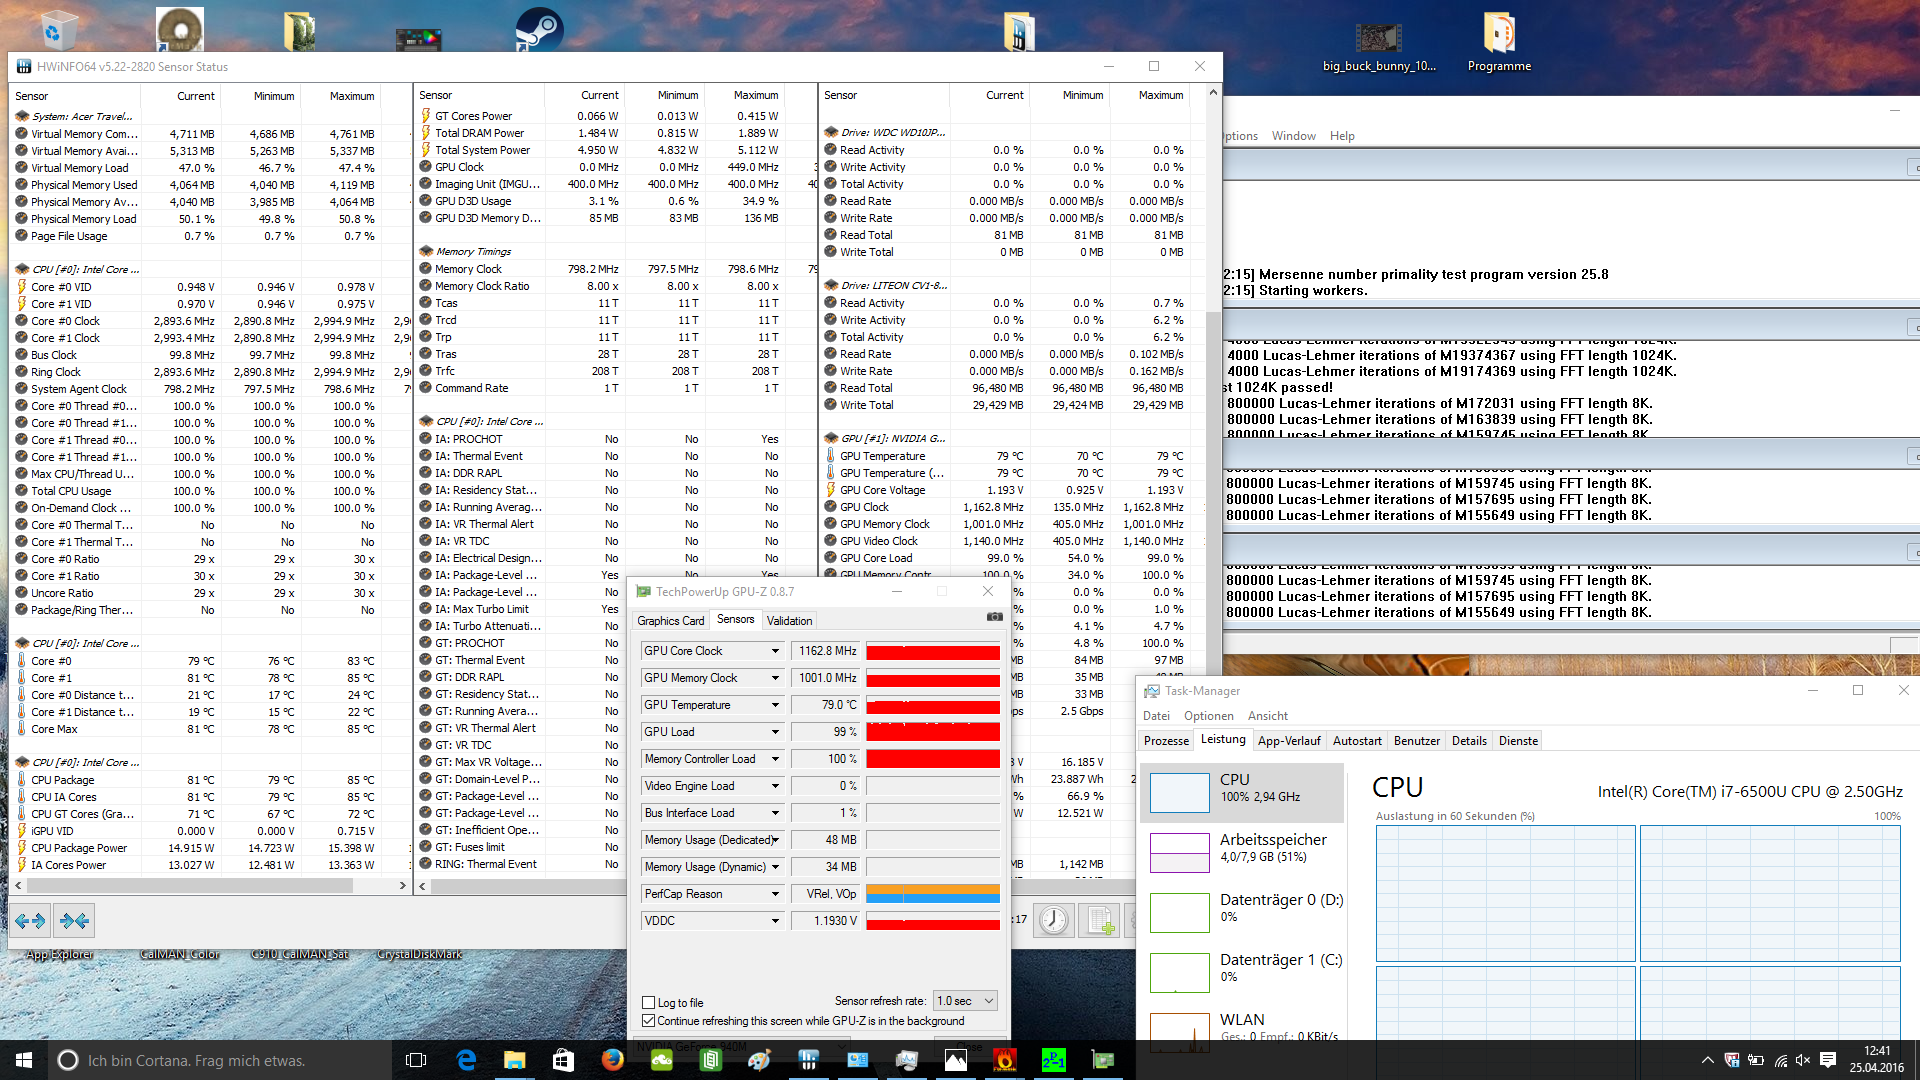Select Datenträger 0 (D:) in sidebar
The width and height of the screenshot is (1920, 1080).
(x=1242, y=911)
